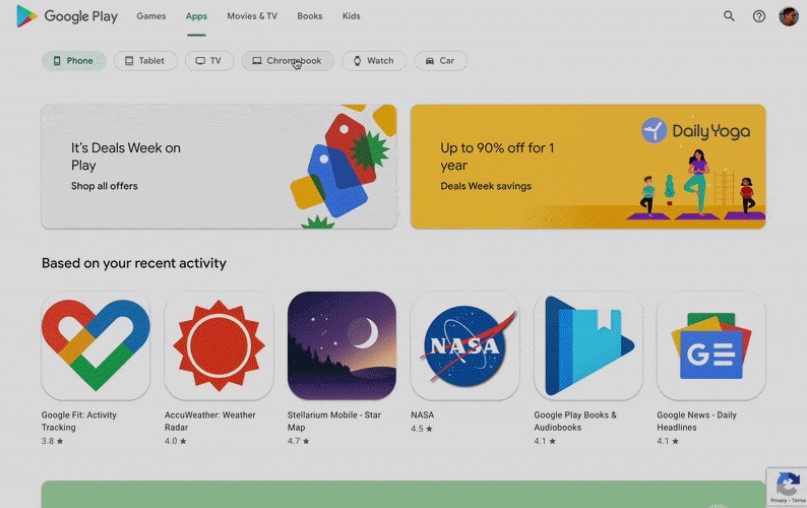807x508 pixels.
Task: Open Google News - Daily Headlines title
Action: point(697,421)
